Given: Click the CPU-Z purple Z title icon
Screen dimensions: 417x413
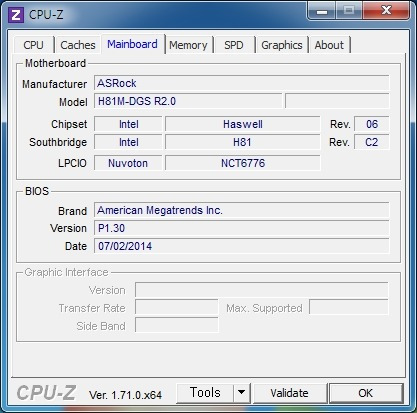Looking at the screenshot, I should [16, 15].
